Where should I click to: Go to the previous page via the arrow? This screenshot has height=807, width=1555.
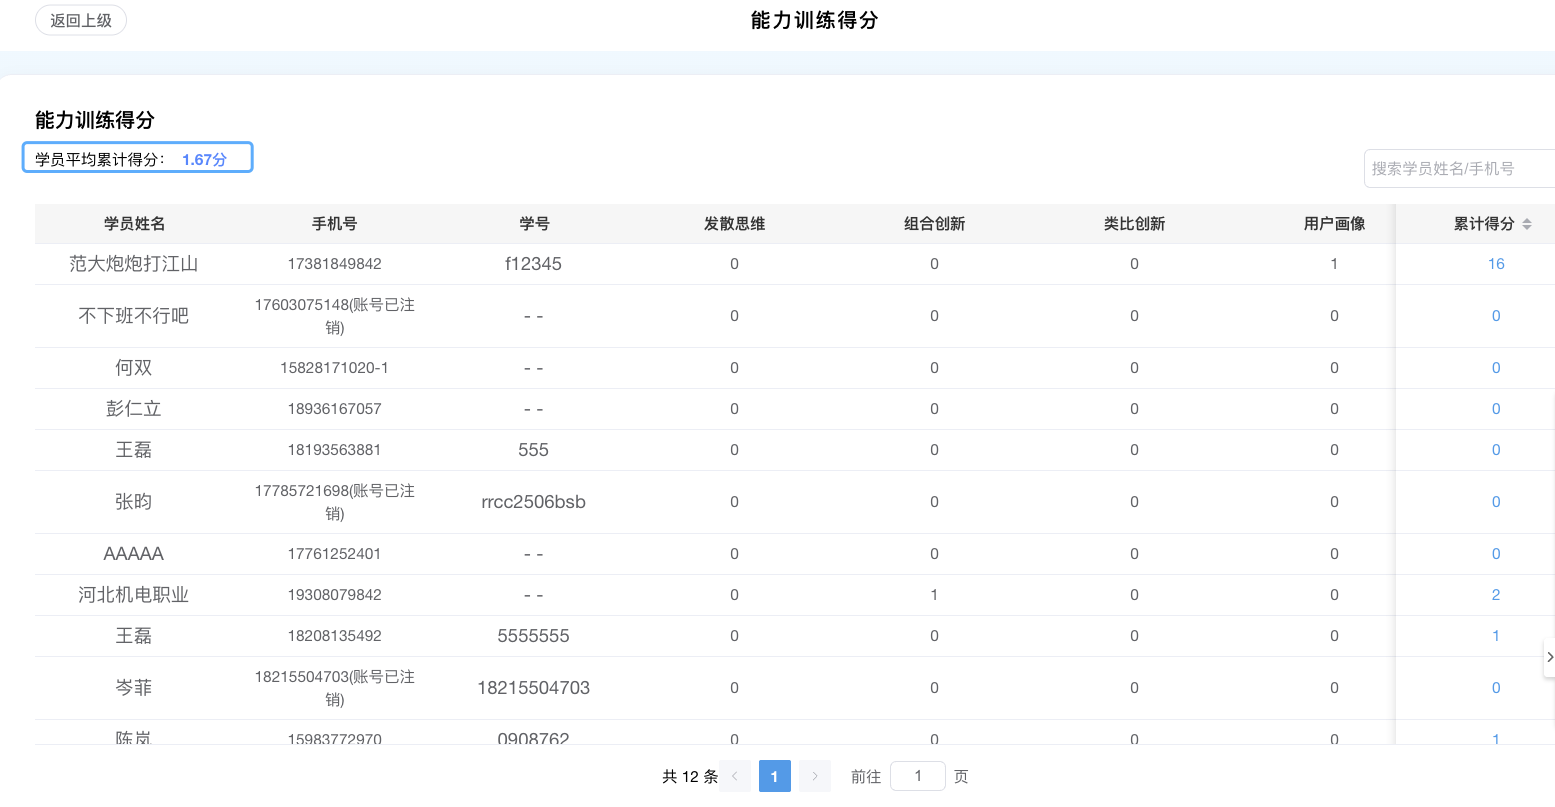point(735,776)
